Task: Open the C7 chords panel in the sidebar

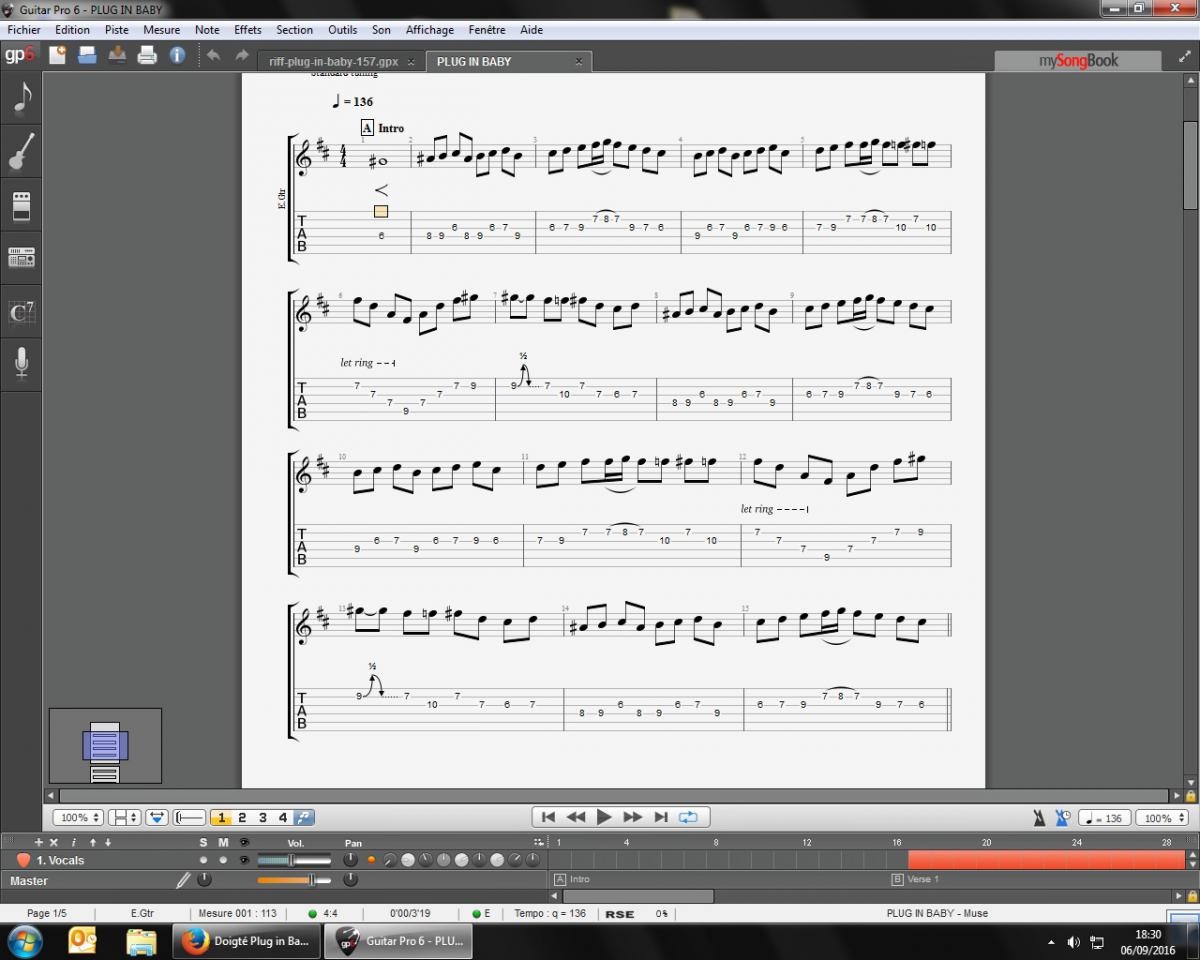Action: pos(21,312)
